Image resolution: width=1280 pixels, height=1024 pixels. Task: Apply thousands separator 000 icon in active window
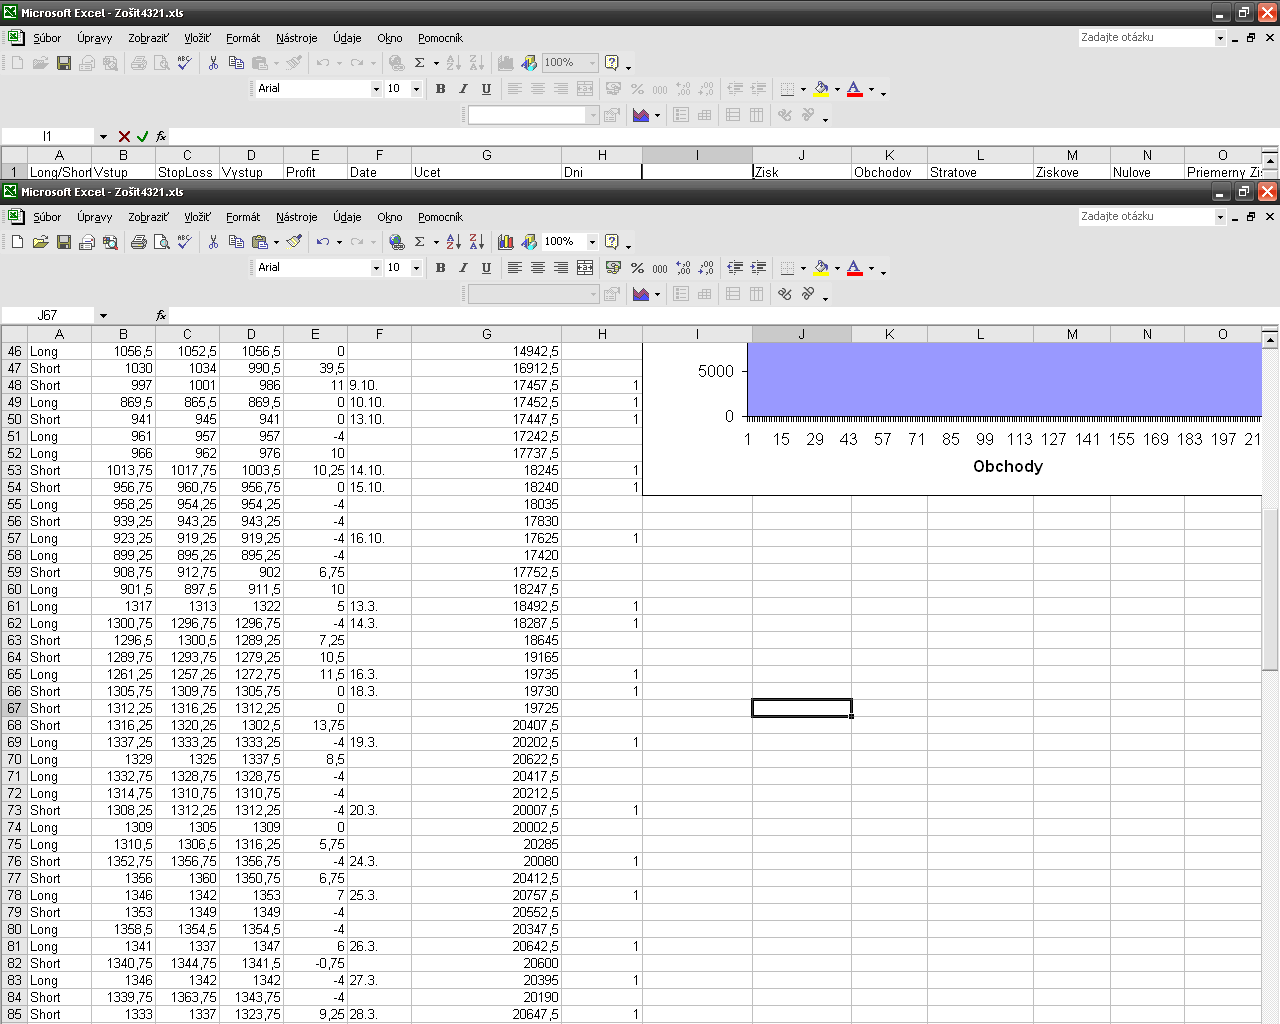point(660,268)
